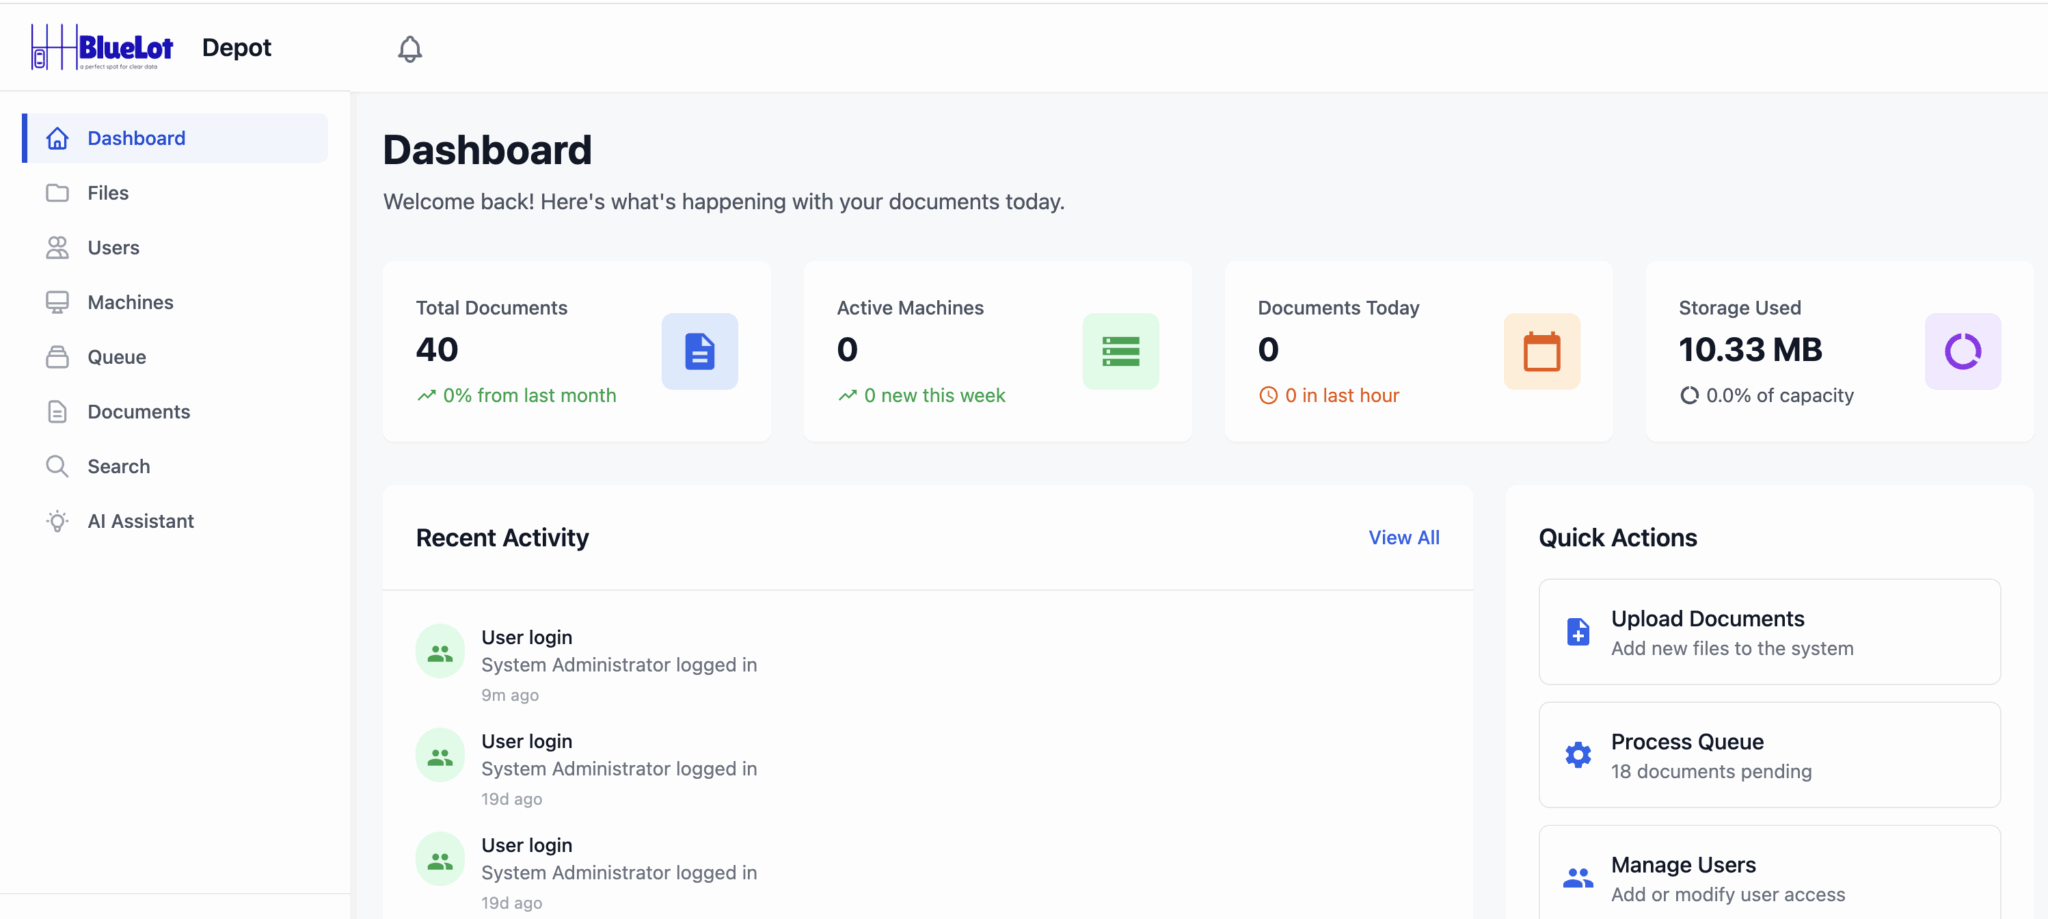Click the BlueLot logo
This screenshot has height=919, width=2048.
[x=103, y=47]
